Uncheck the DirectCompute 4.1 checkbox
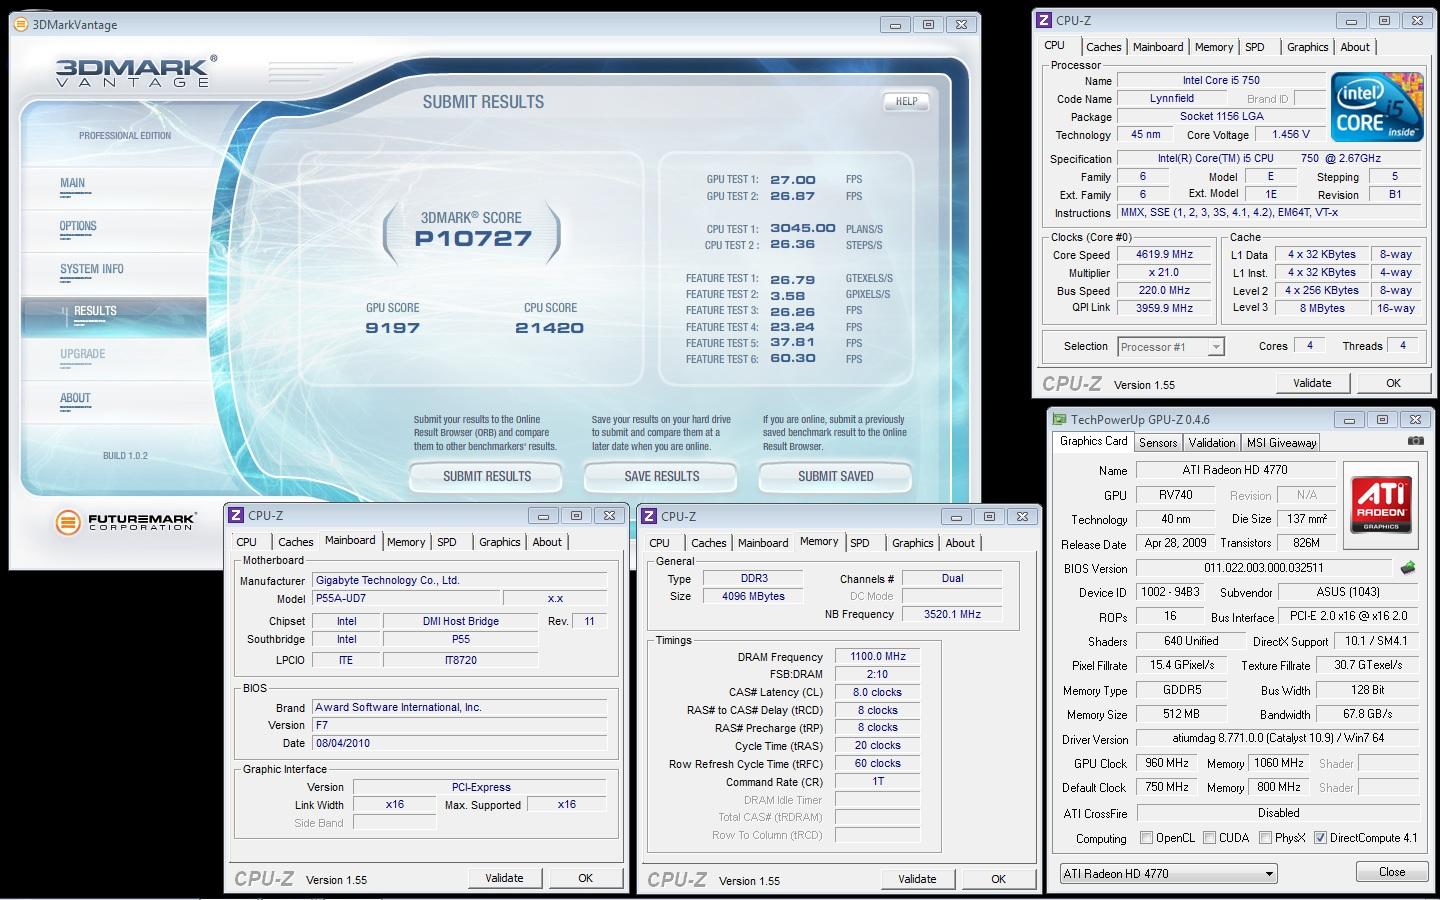Viewport: 1440px width, 900px height. click(1320, 838)
